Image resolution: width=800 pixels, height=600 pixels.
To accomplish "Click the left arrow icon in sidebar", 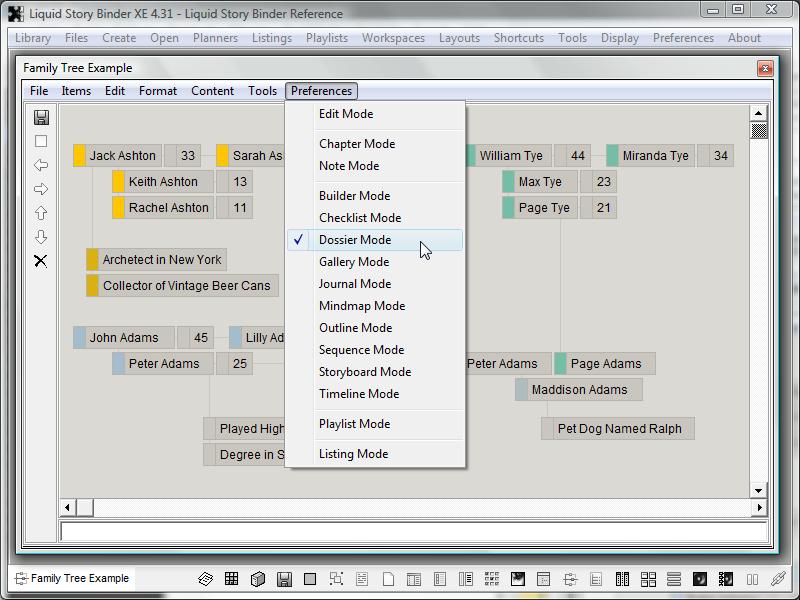I will click(41, 165).
